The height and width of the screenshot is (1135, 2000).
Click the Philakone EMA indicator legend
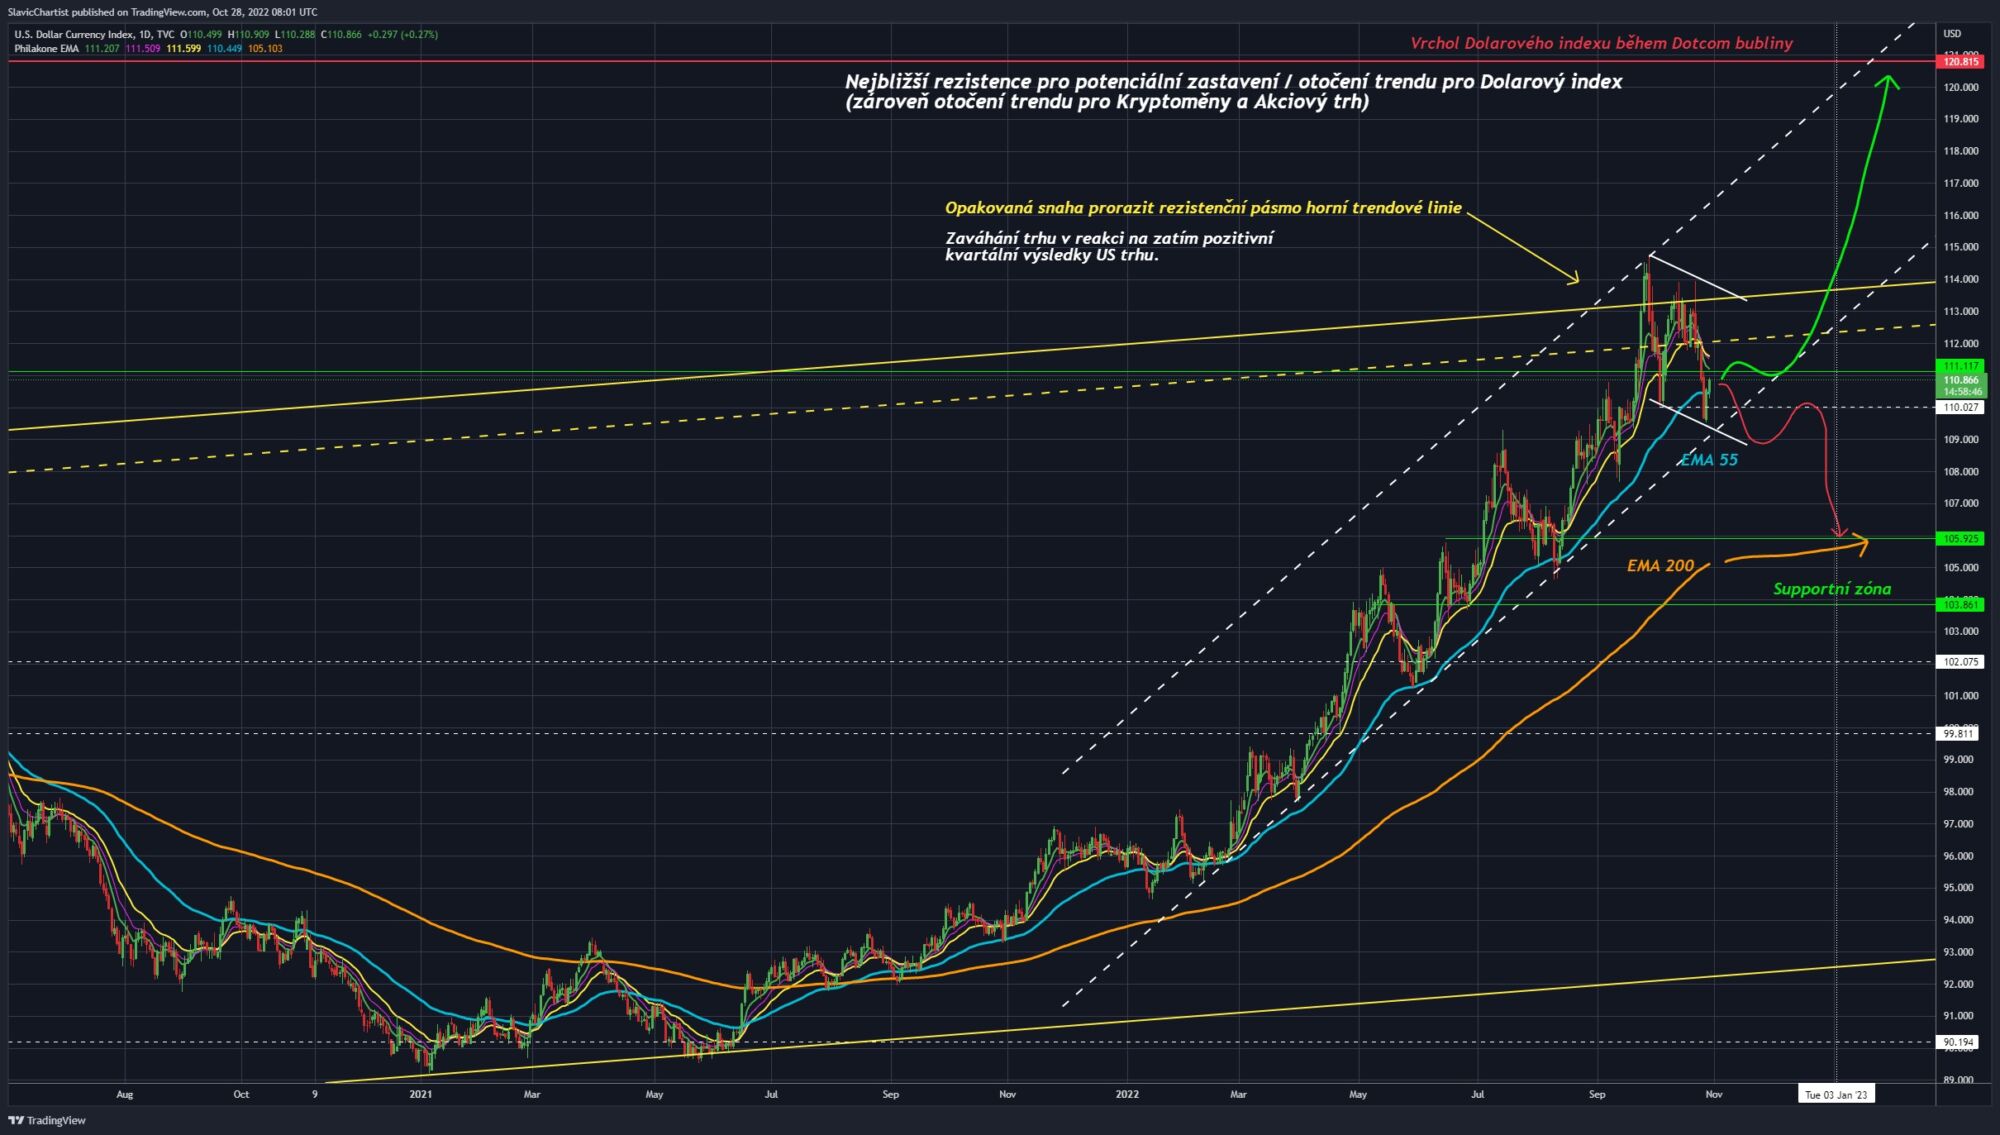pos(46,48)
